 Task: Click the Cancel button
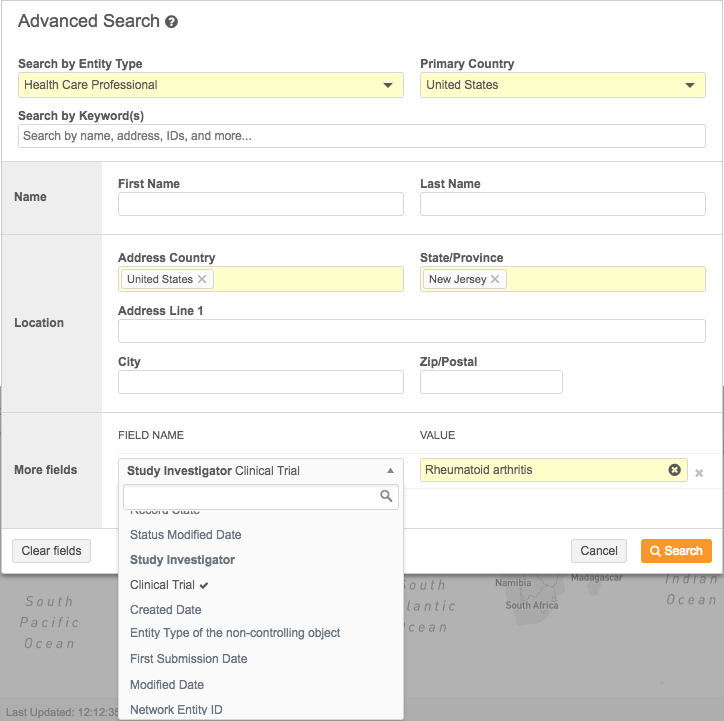point(599,551)
